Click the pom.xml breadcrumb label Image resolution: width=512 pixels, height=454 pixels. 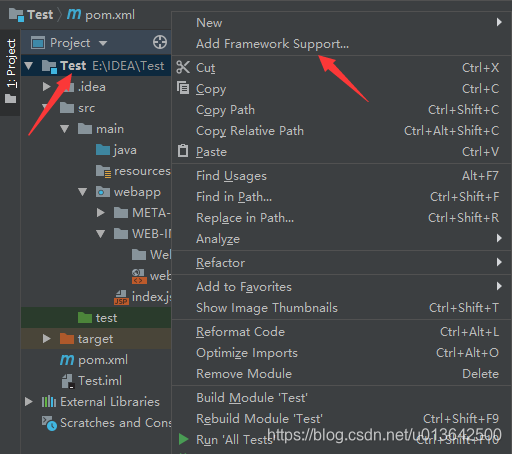(x=110, y=15)
